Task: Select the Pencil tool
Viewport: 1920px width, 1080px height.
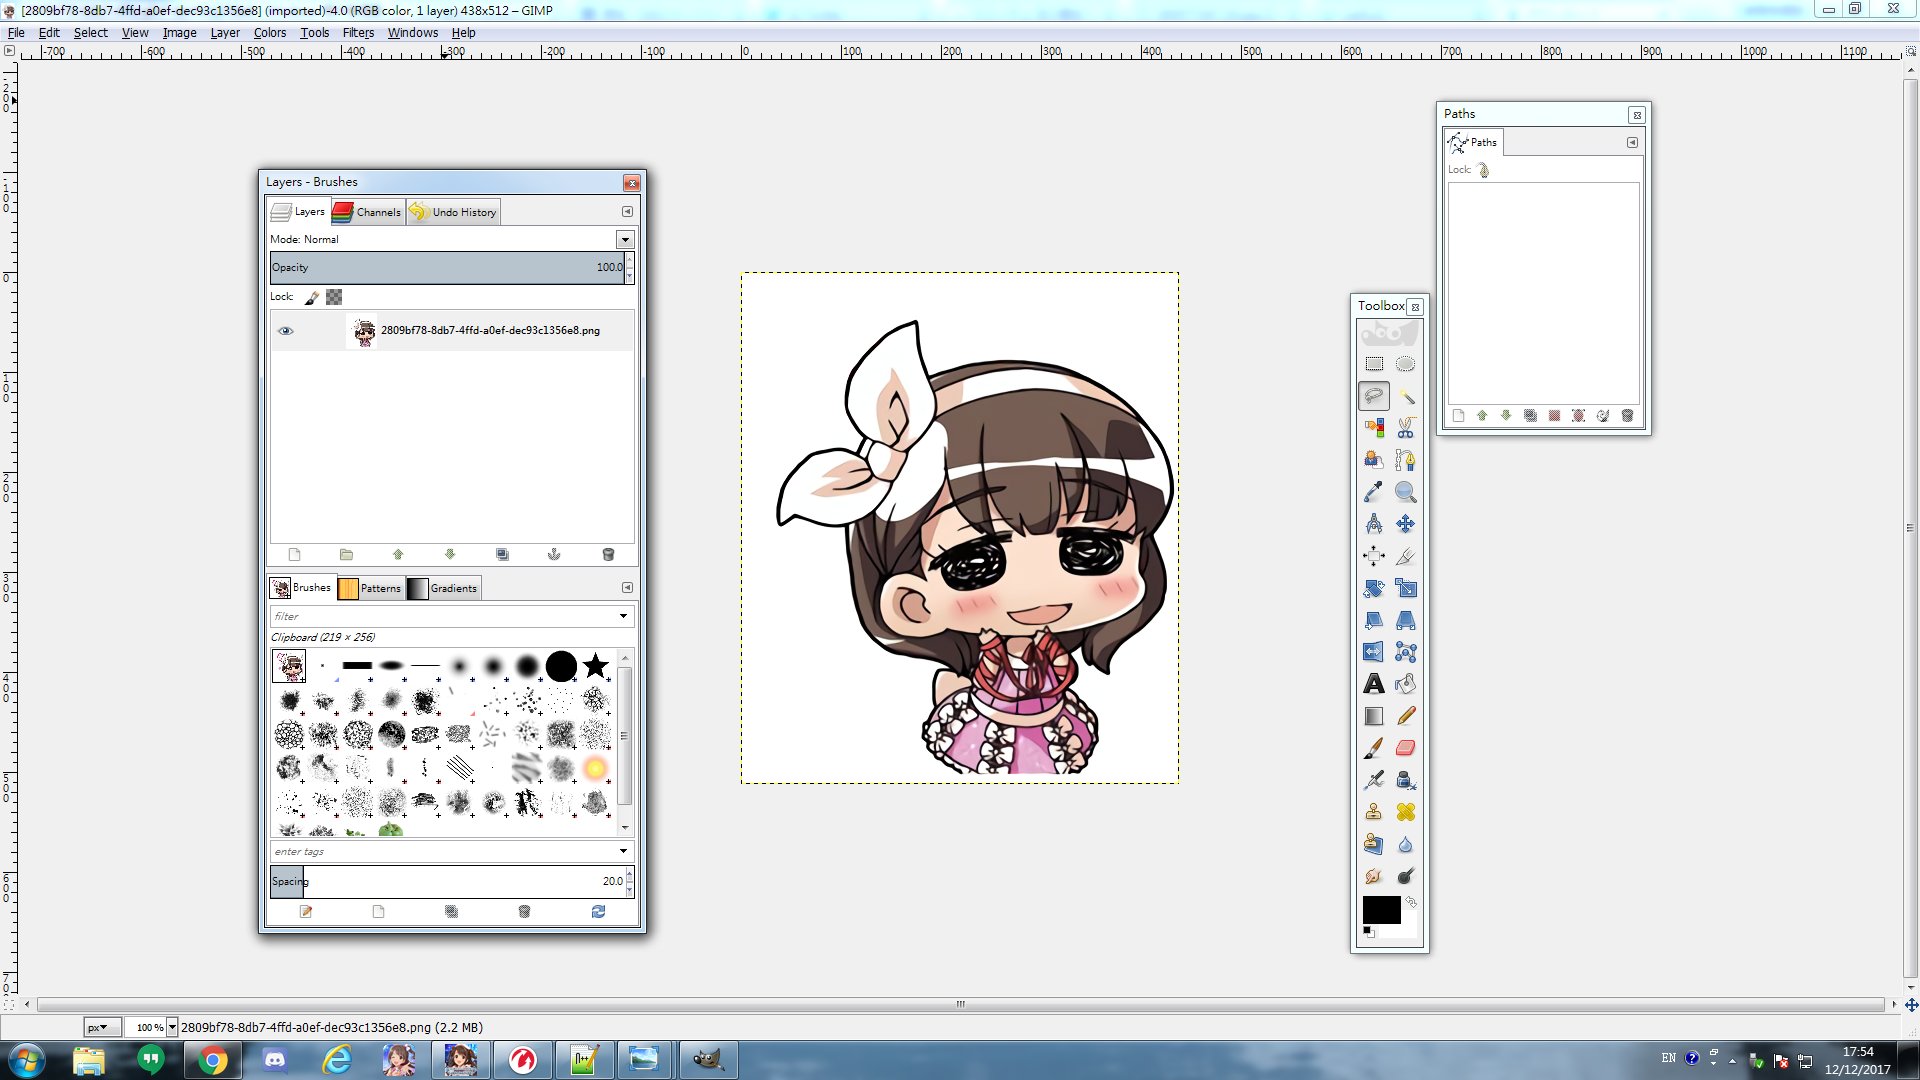Action: click(1405, 716)
